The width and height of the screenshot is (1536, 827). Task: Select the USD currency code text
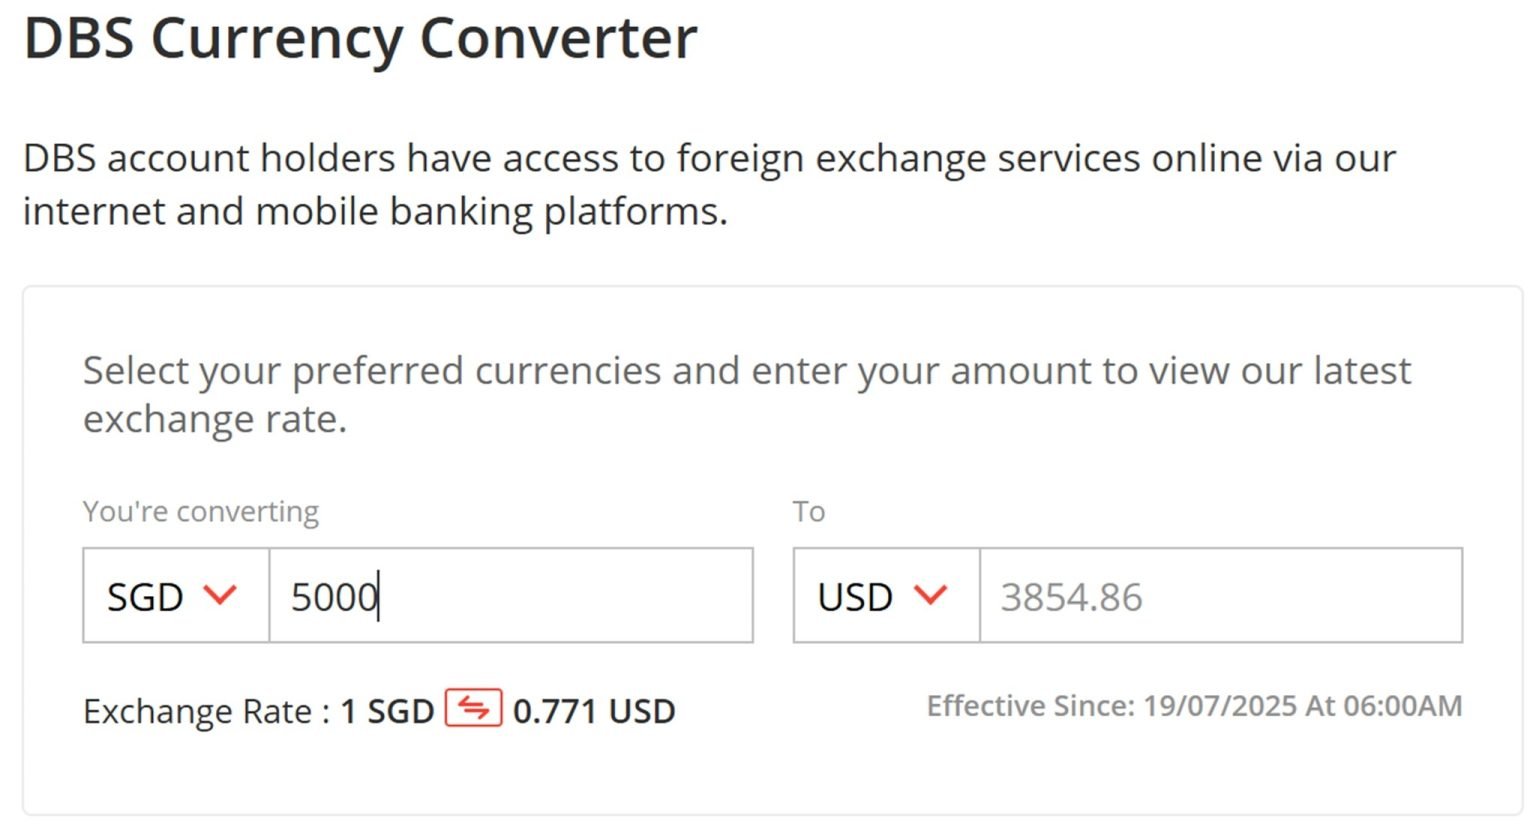[853, 596]
